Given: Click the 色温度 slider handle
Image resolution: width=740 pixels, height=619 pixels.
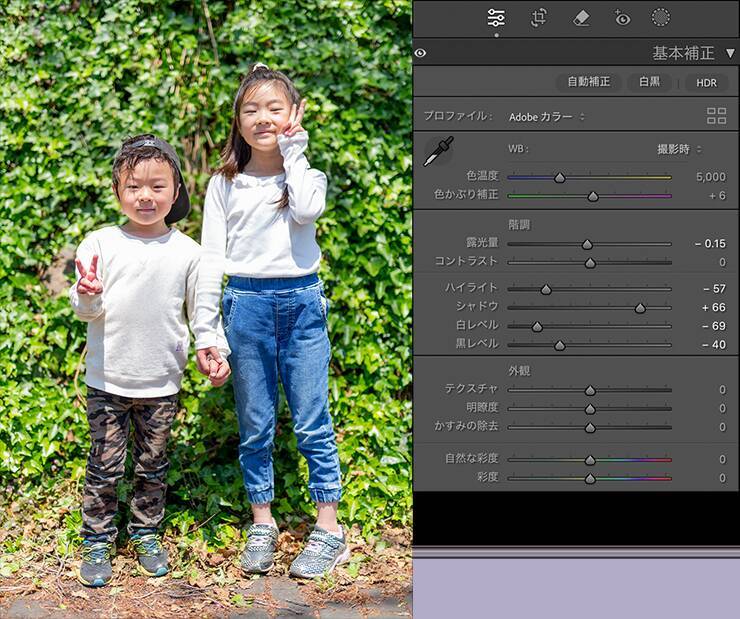Looking at the screenshot, I should click(x=560, y=177).
